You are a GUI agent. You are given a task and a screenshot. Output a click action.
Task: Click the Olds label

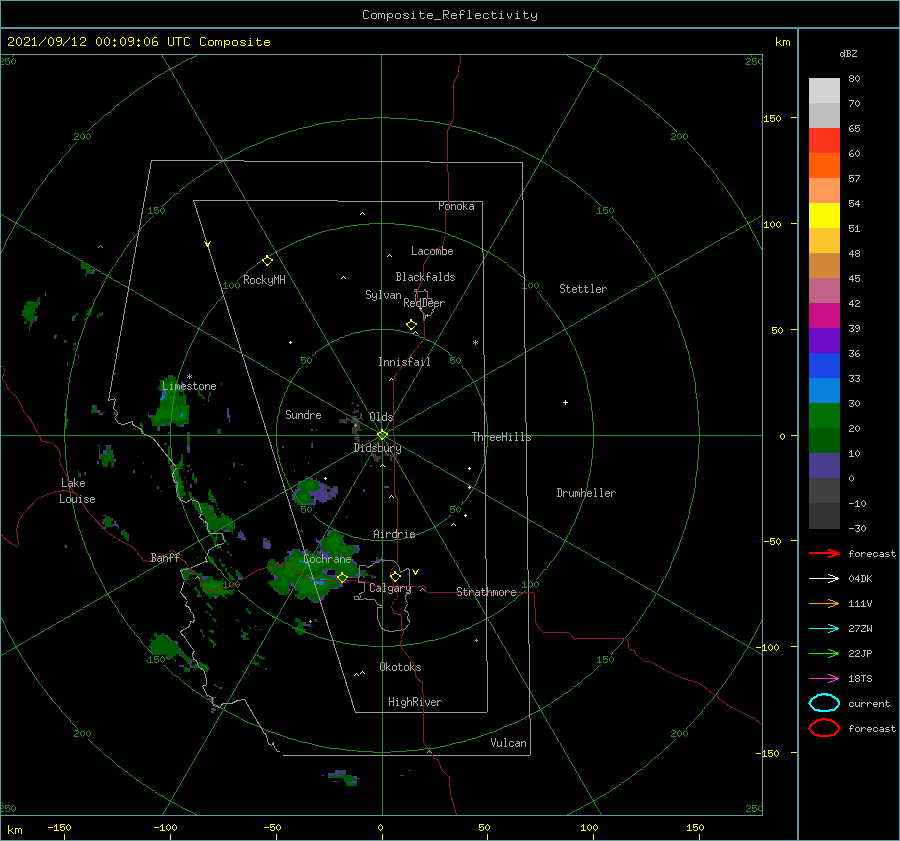381,417
